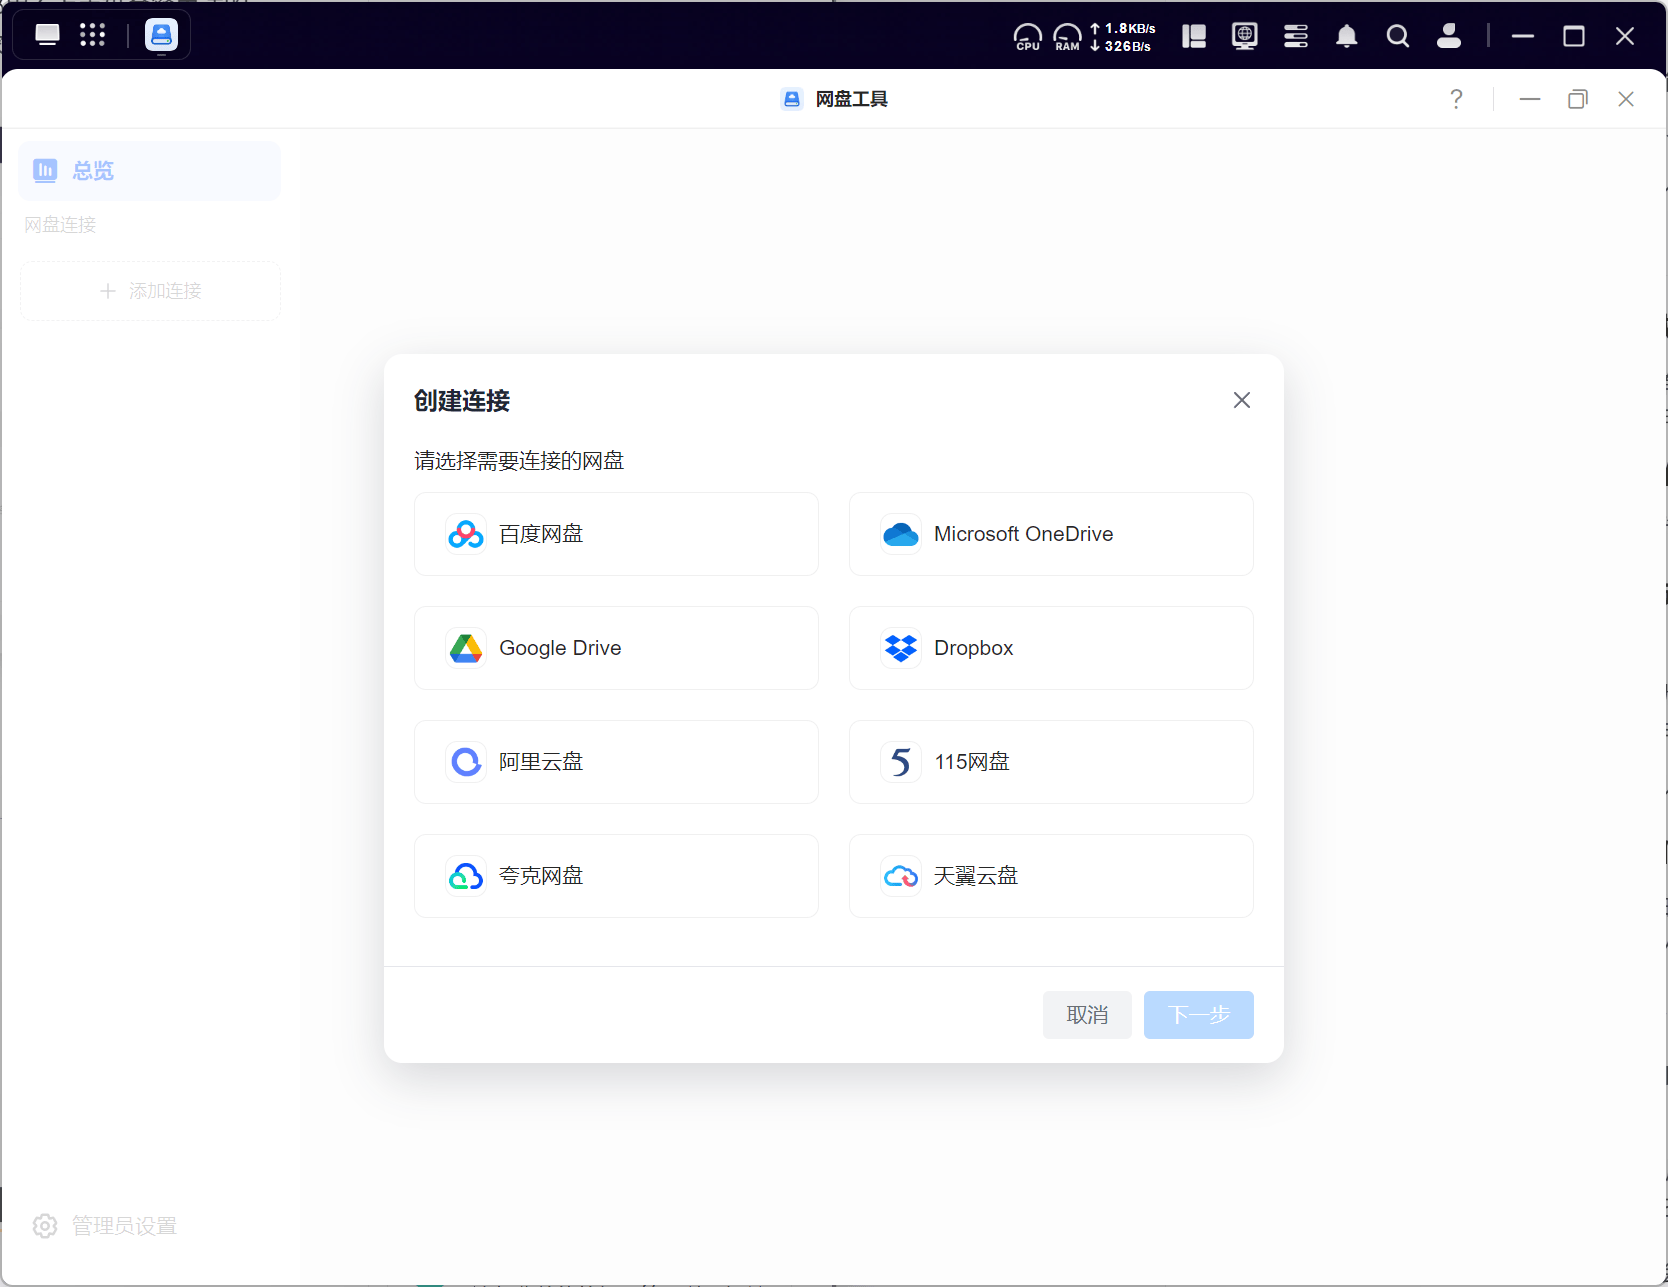
Task: Open the notifications bell icon
Action: click(1346, 37)
